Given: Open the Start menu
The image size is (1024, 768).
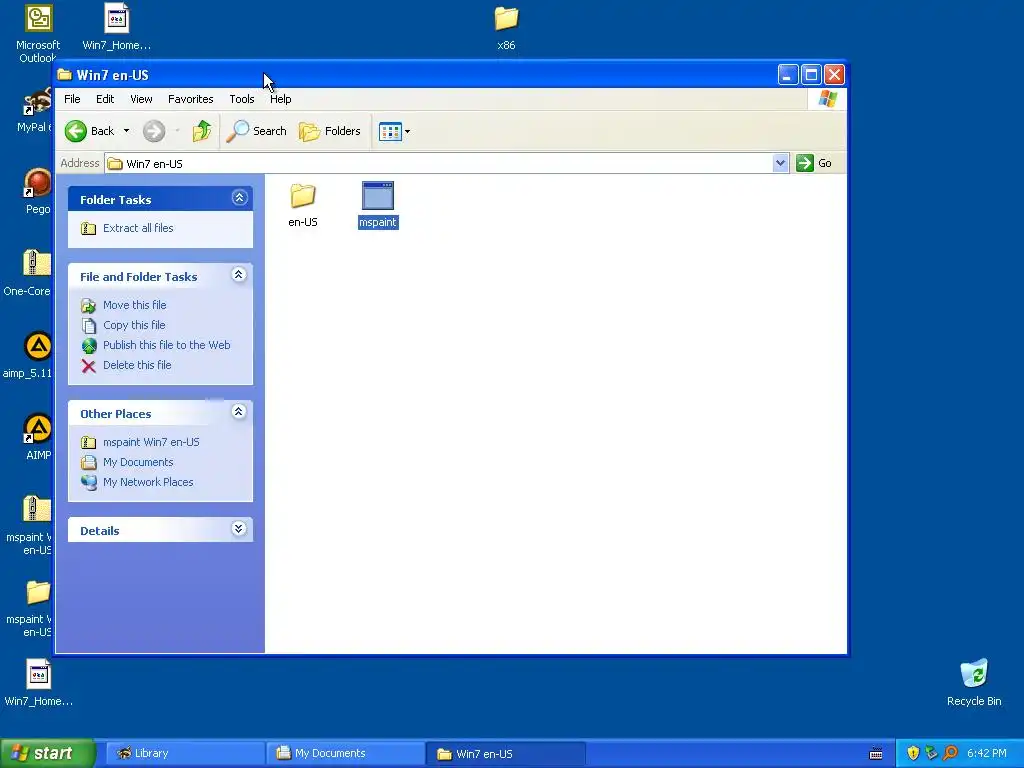Looking at the screenshot, I should pos(47,753).
